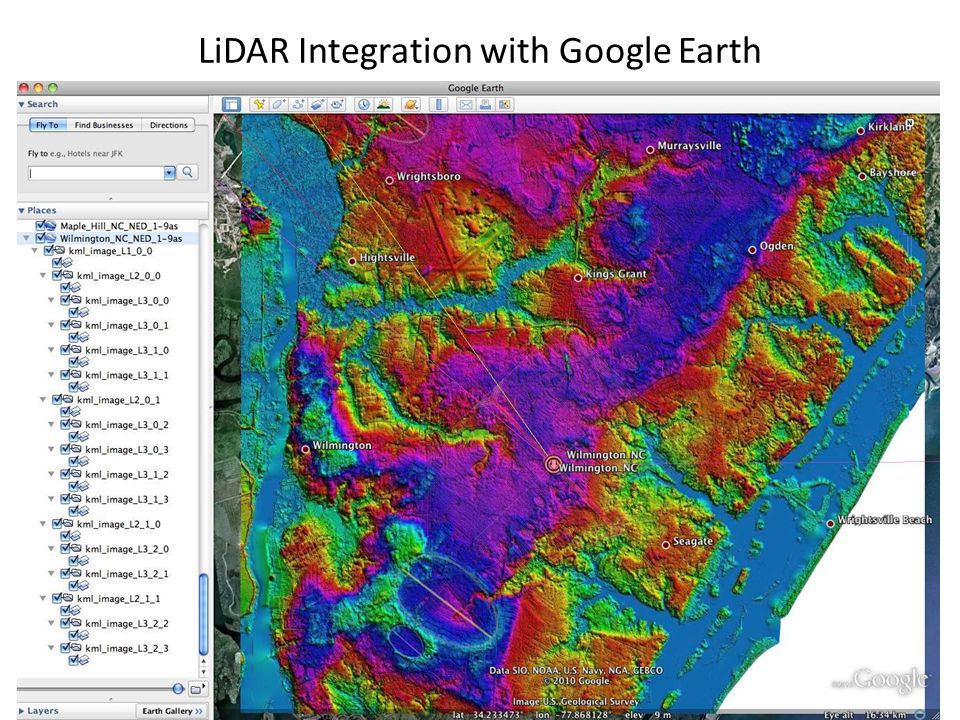Toggle the sidebar with the panel icon
The width and height of the screenshot is (960, 720).
click(231, 105)
